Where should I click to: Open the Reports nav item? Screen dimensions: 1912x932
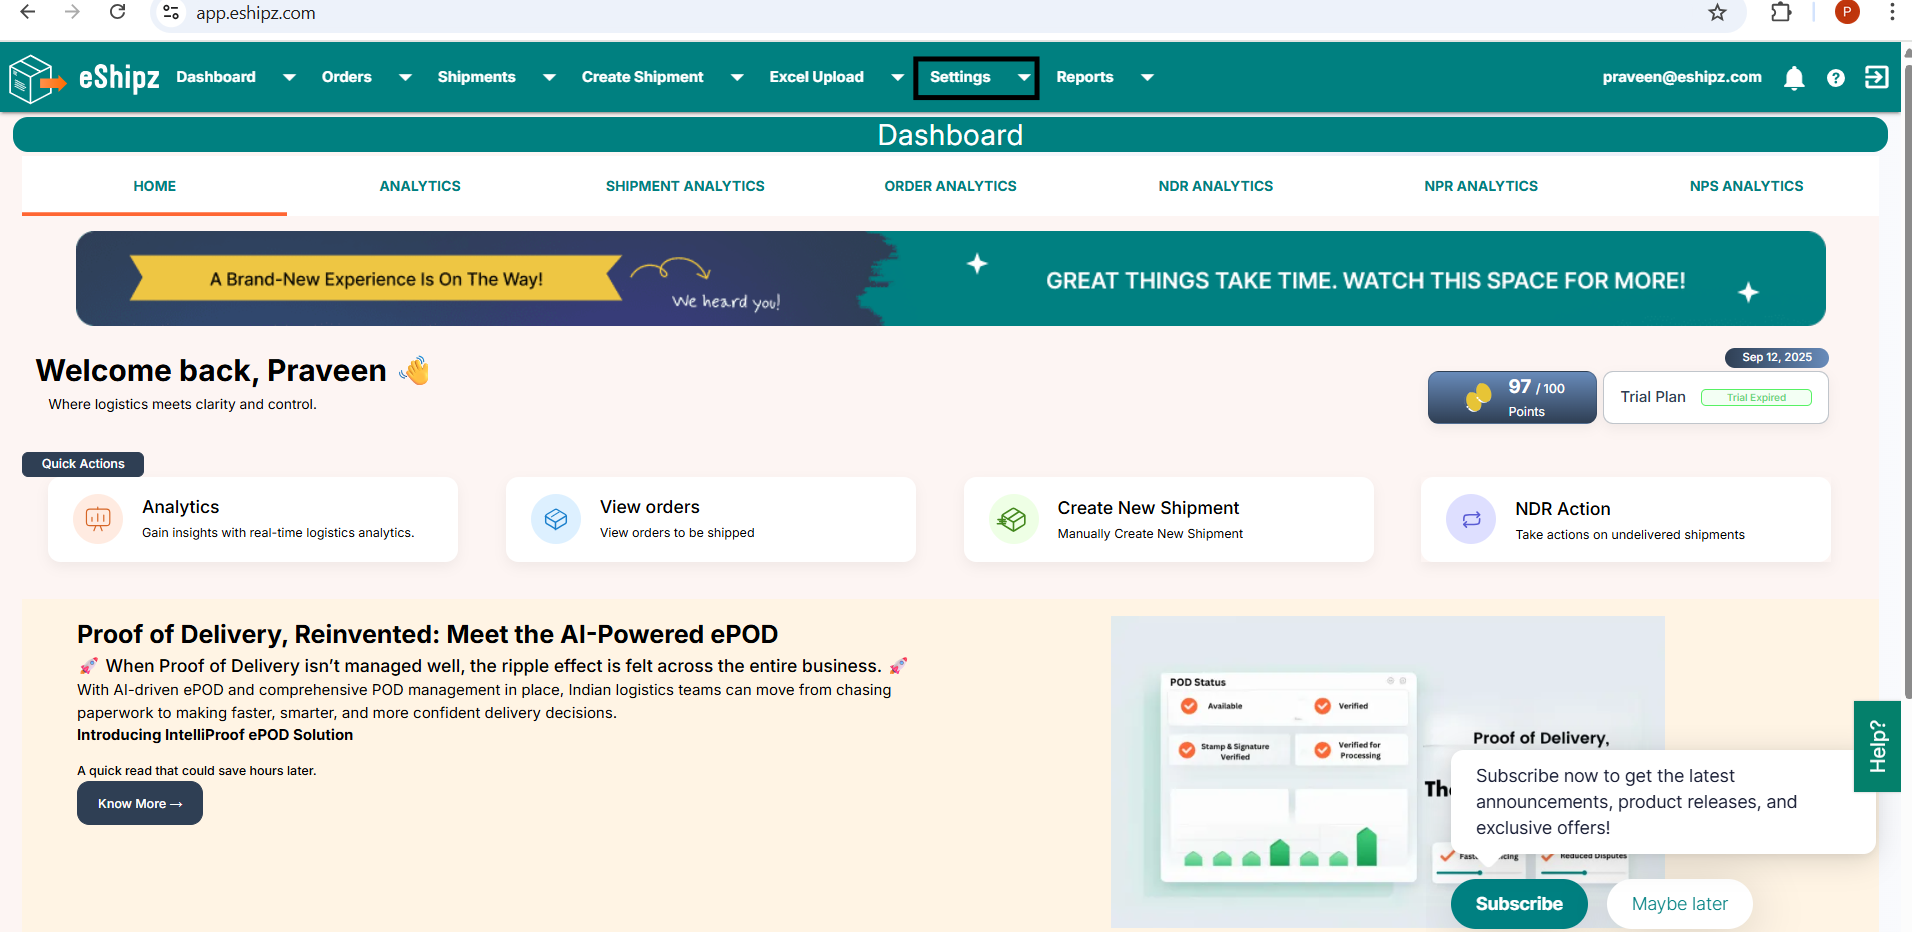(x=1084, y=77)
